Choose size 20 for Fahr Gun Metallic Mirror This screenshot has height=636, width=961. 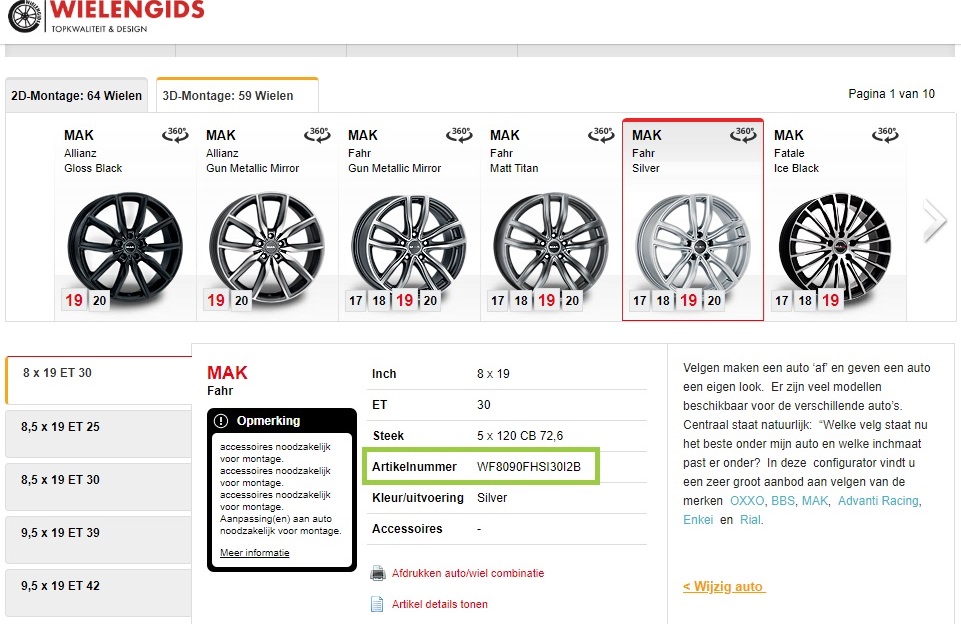click(430, 300)
